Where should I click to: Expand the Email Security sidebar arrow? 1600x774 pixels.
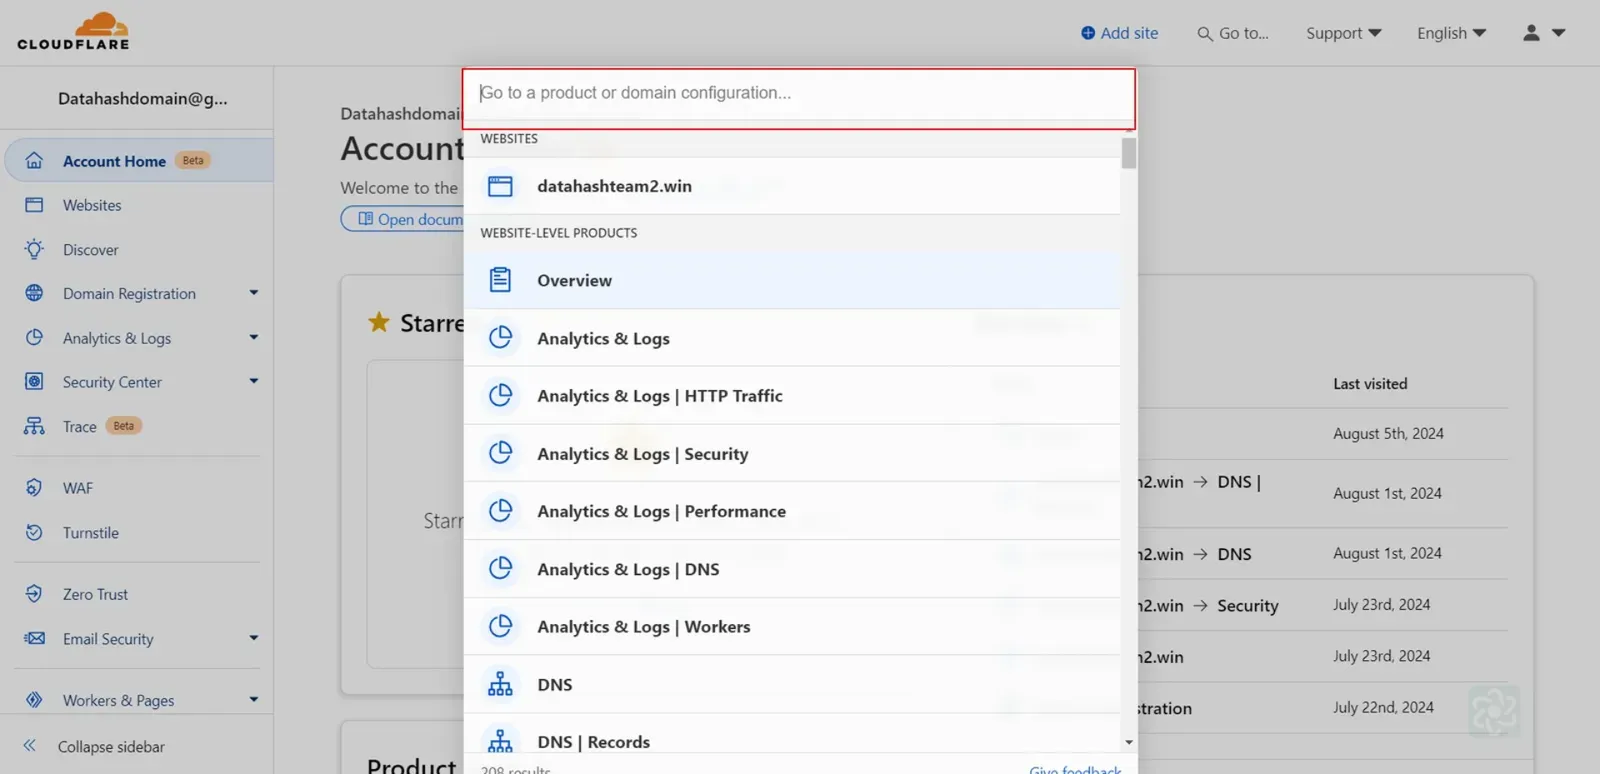click(x=254, y=638)
